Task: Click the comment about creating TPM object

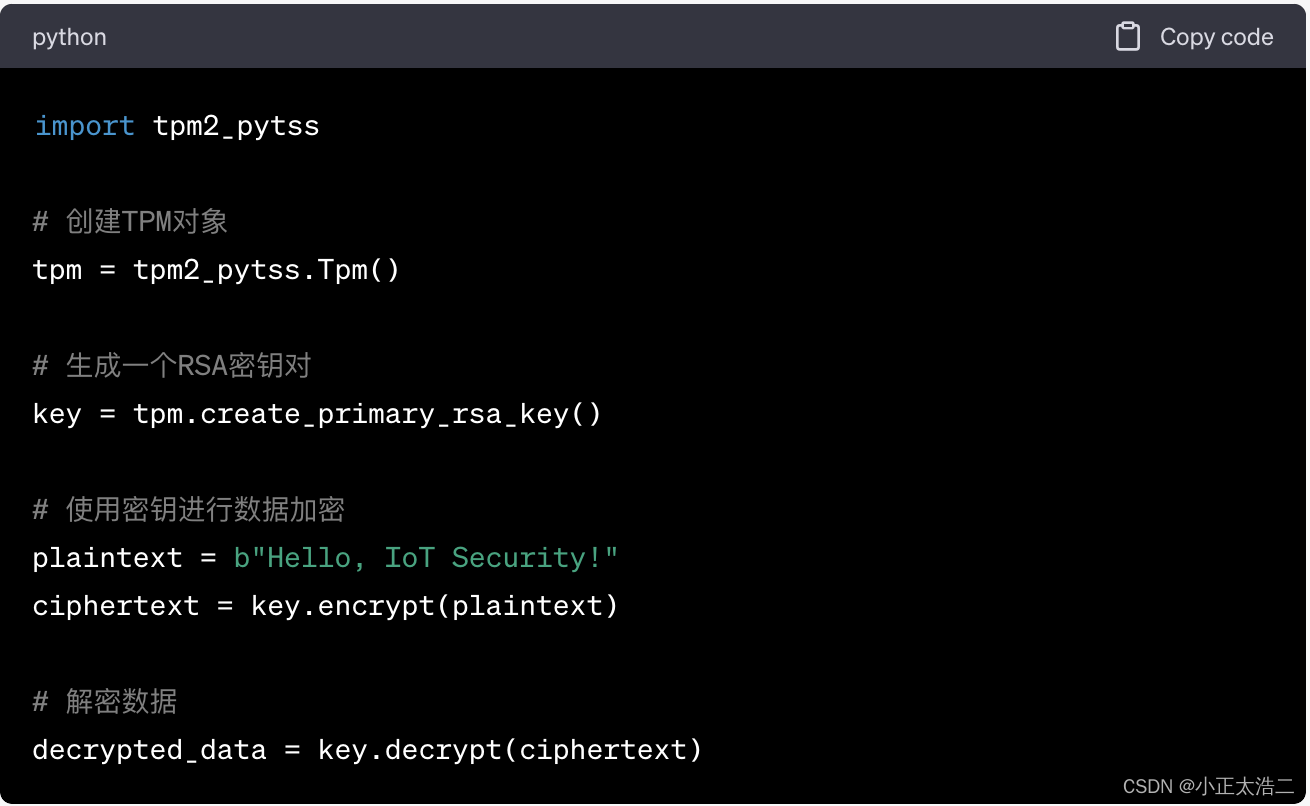Action: coord(130,221)
